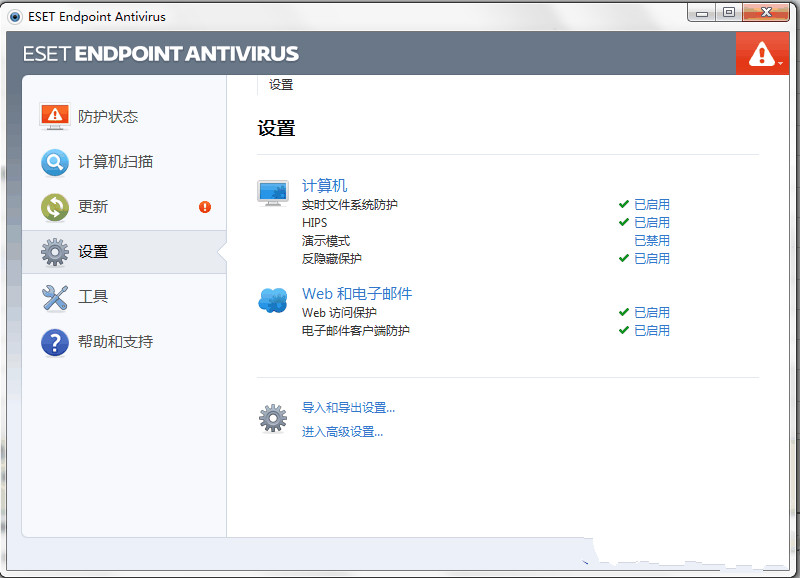
Task: Select the 工具 sidebar icon
Action: click(x=54, y=296)
